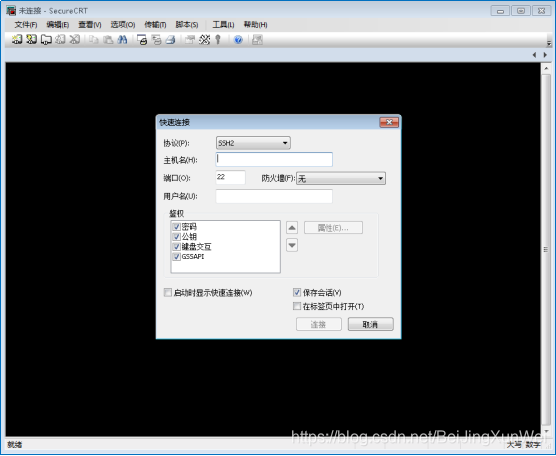
Task: Click the 数字 status bar indicator
Action: tap(533, 445)
